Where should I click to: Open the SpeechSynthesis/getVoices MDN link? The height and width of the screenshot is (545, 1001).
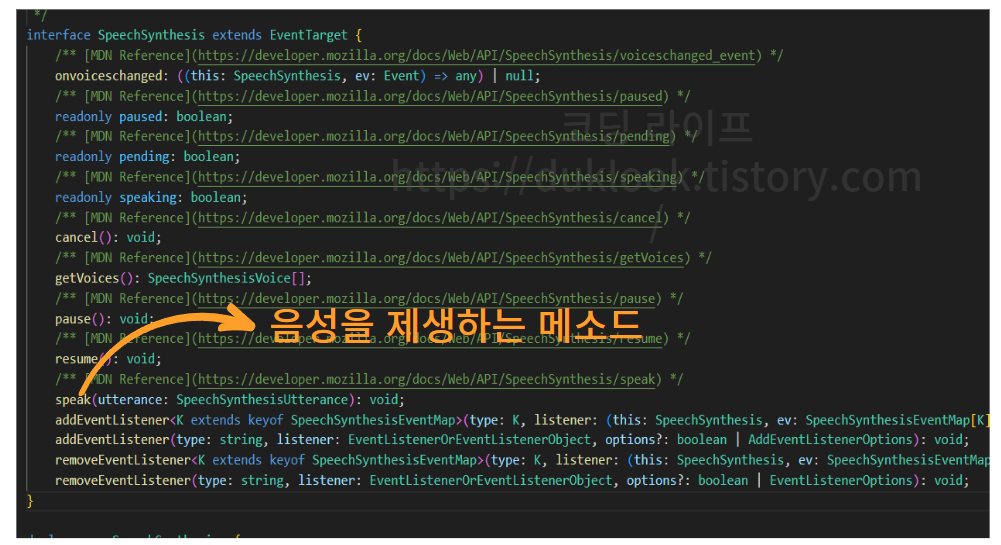pos(440,258)
